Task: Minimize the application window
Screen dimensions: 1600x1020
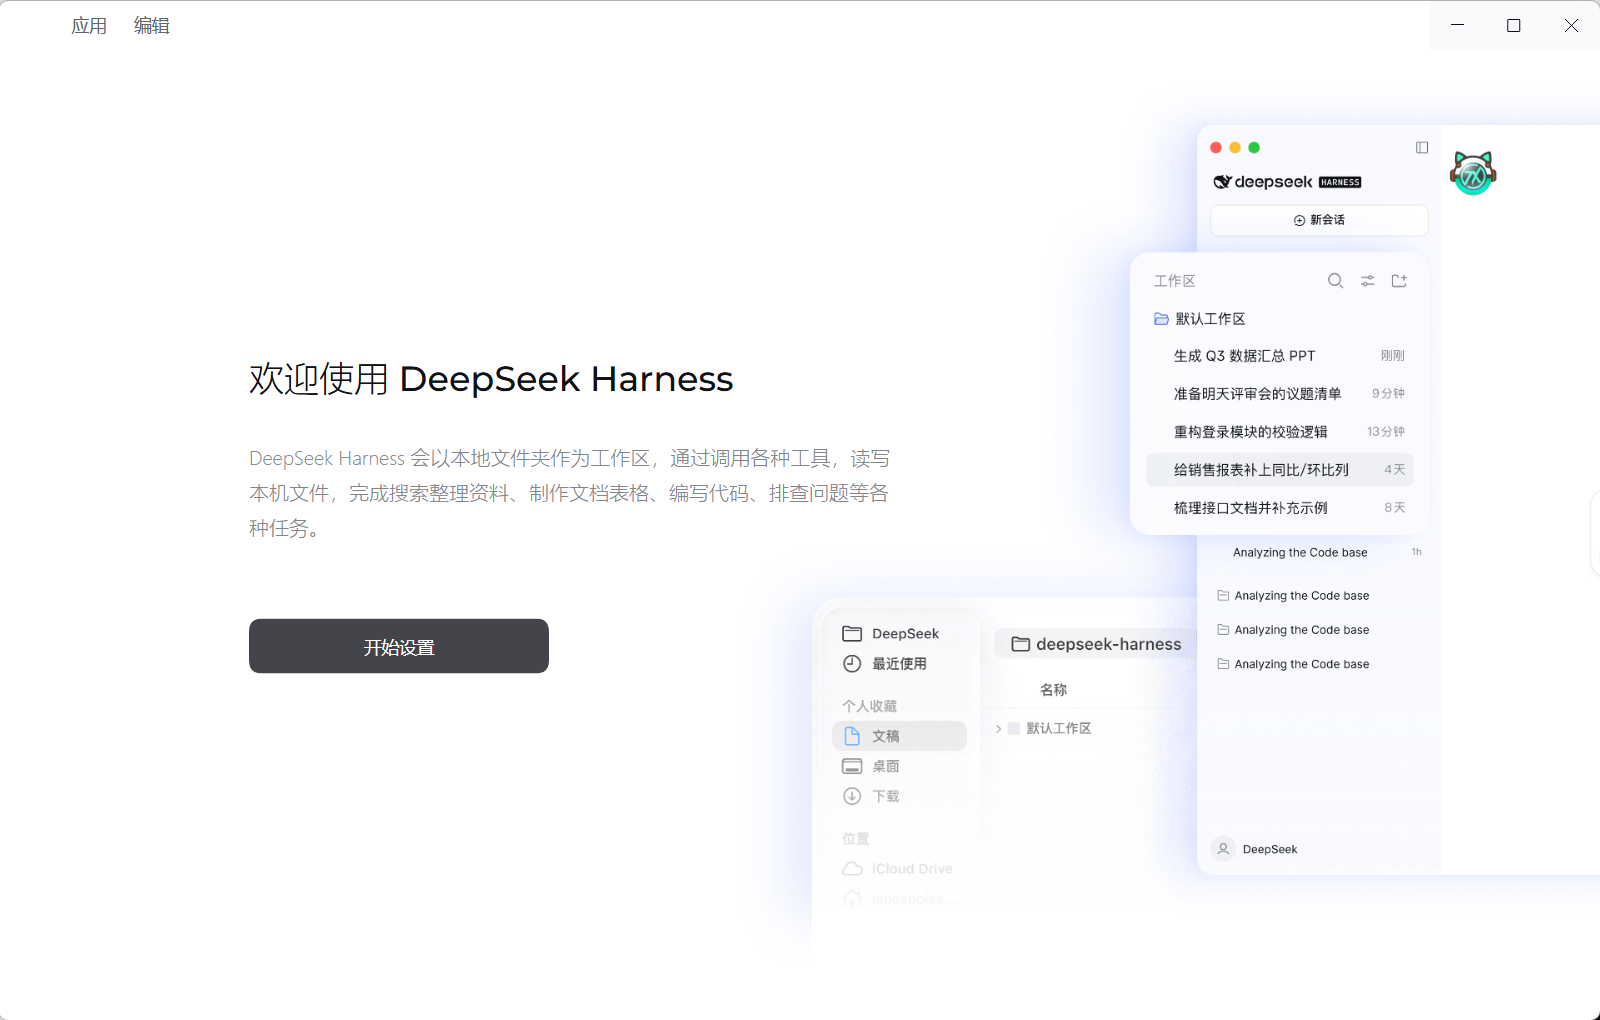Action: [x=1457, y=25]
